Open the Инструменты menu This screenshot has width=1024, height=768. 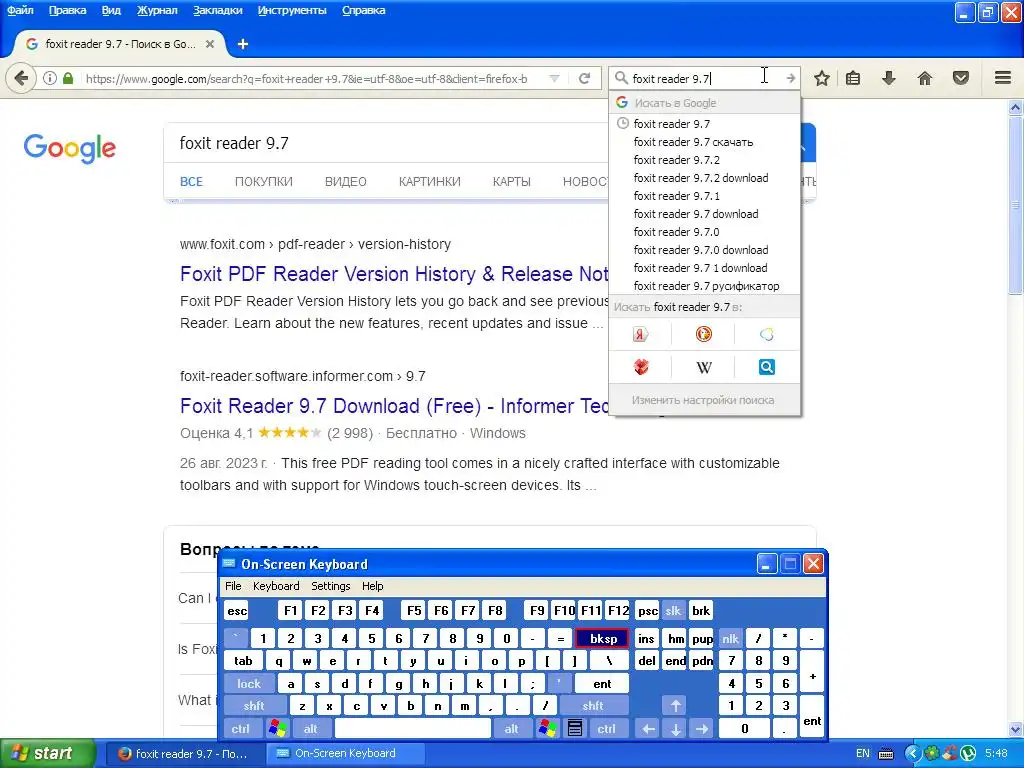click(x=292, y=10)
